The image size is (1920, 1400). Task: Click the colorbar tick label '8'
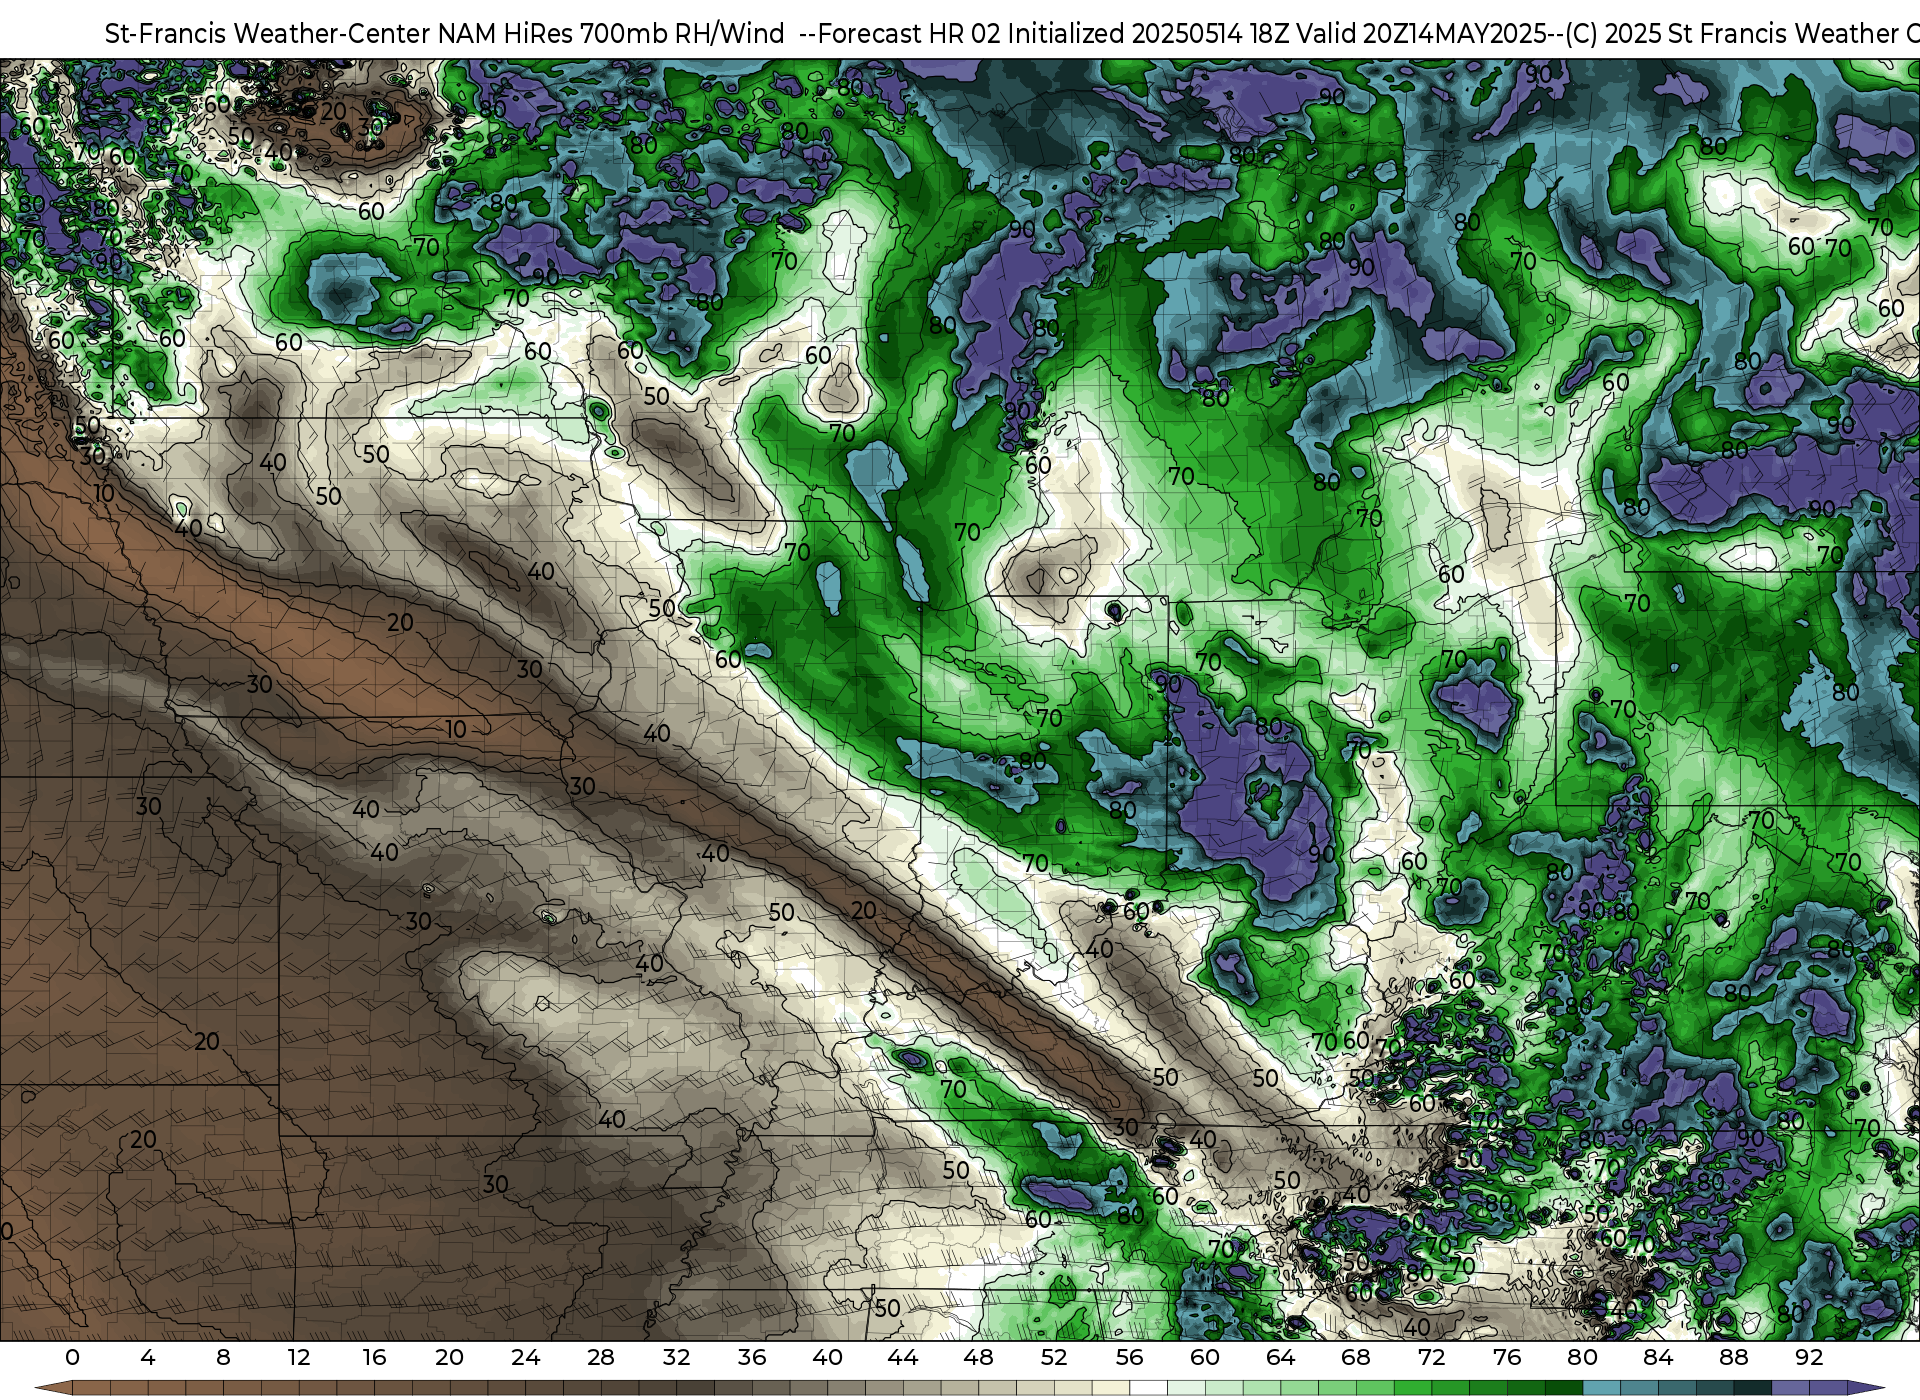click(x=223, y=1357)
